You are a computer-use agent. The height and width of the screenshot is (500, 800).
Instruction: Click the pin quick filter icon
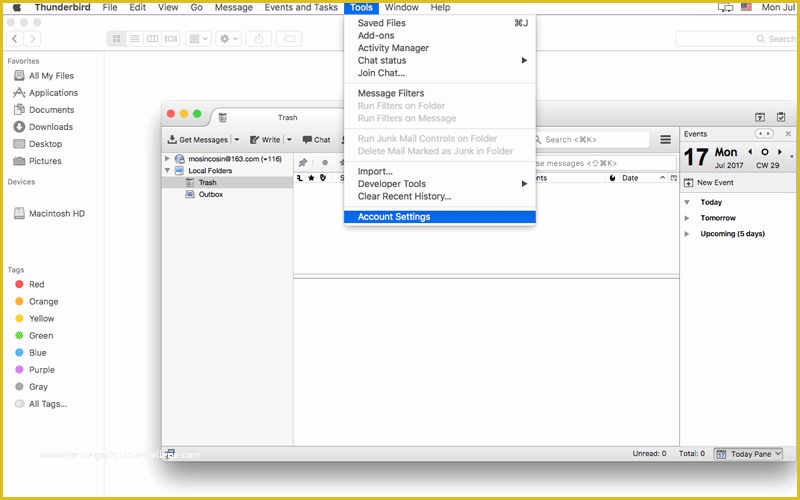[303, 163]
